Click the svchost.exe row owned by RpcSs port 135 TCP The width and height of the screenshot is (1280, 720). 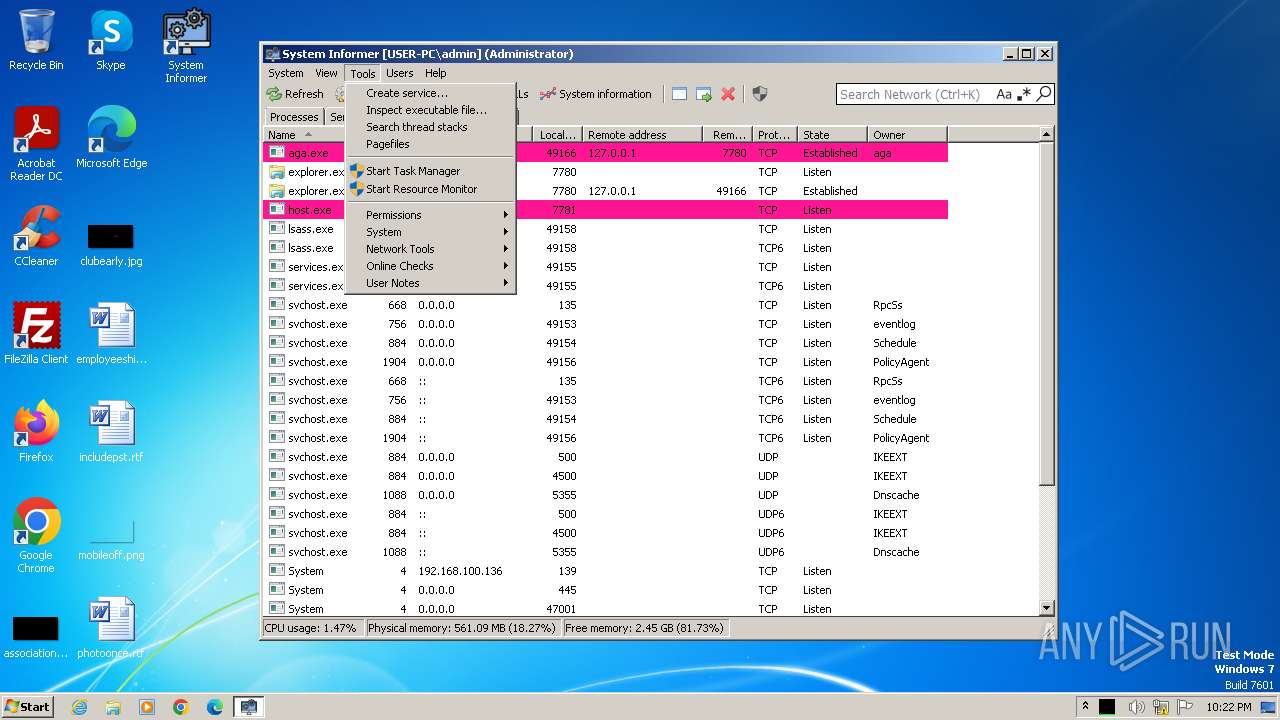point(605,305)
